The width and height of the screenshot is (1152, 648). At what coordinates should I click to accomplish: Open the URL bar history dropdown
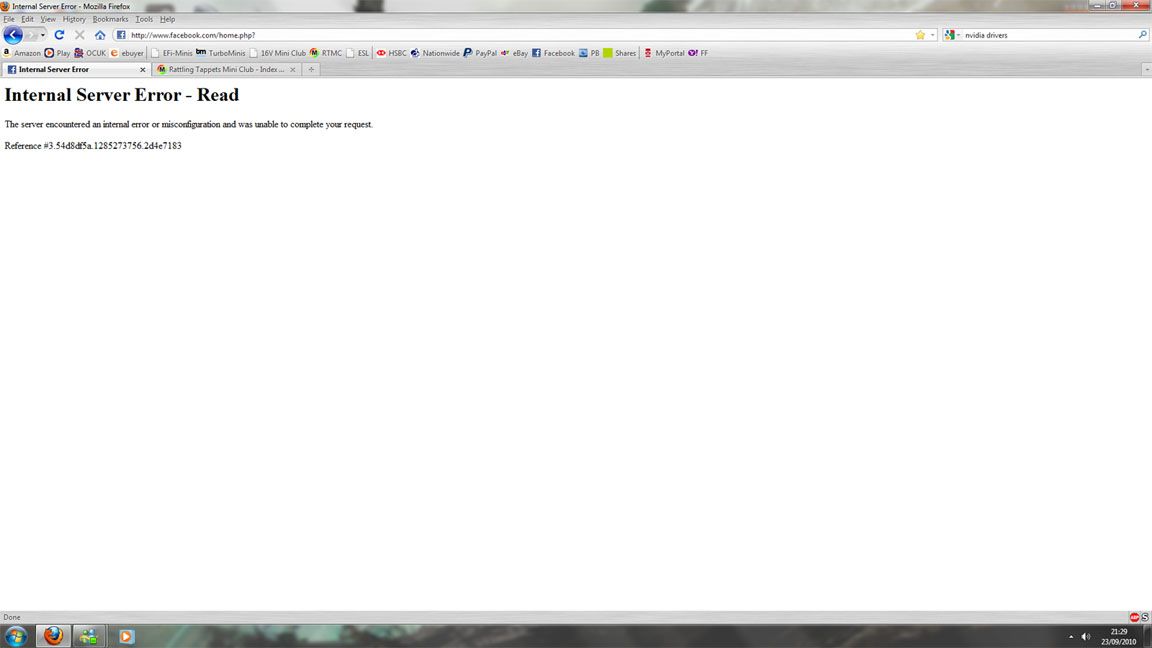click(x=933, y=35)
